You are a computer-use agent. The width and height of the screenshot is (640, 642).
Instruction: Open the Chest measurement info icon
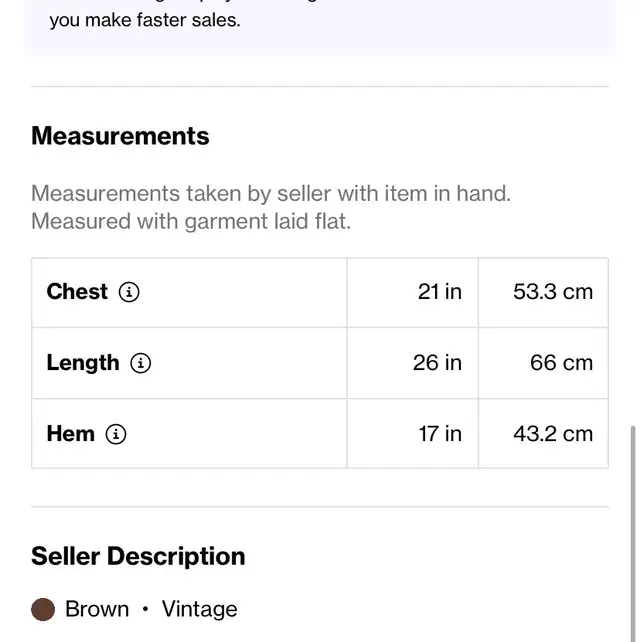(129, 292)
